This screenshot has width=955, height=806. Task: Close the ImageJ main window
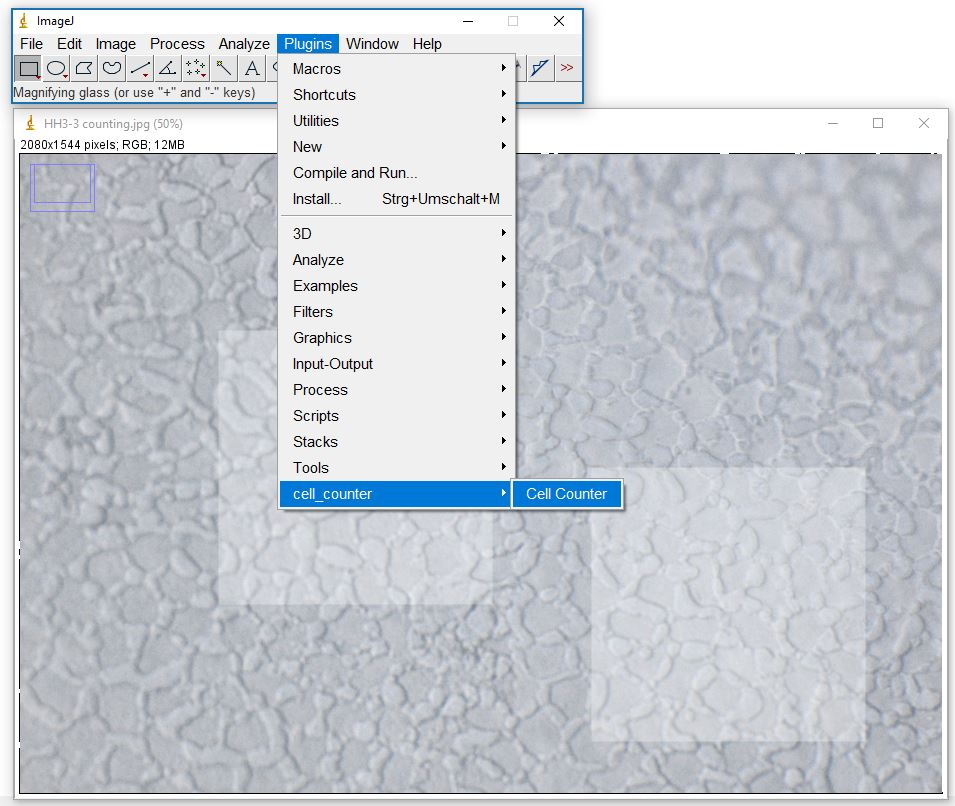559,21
